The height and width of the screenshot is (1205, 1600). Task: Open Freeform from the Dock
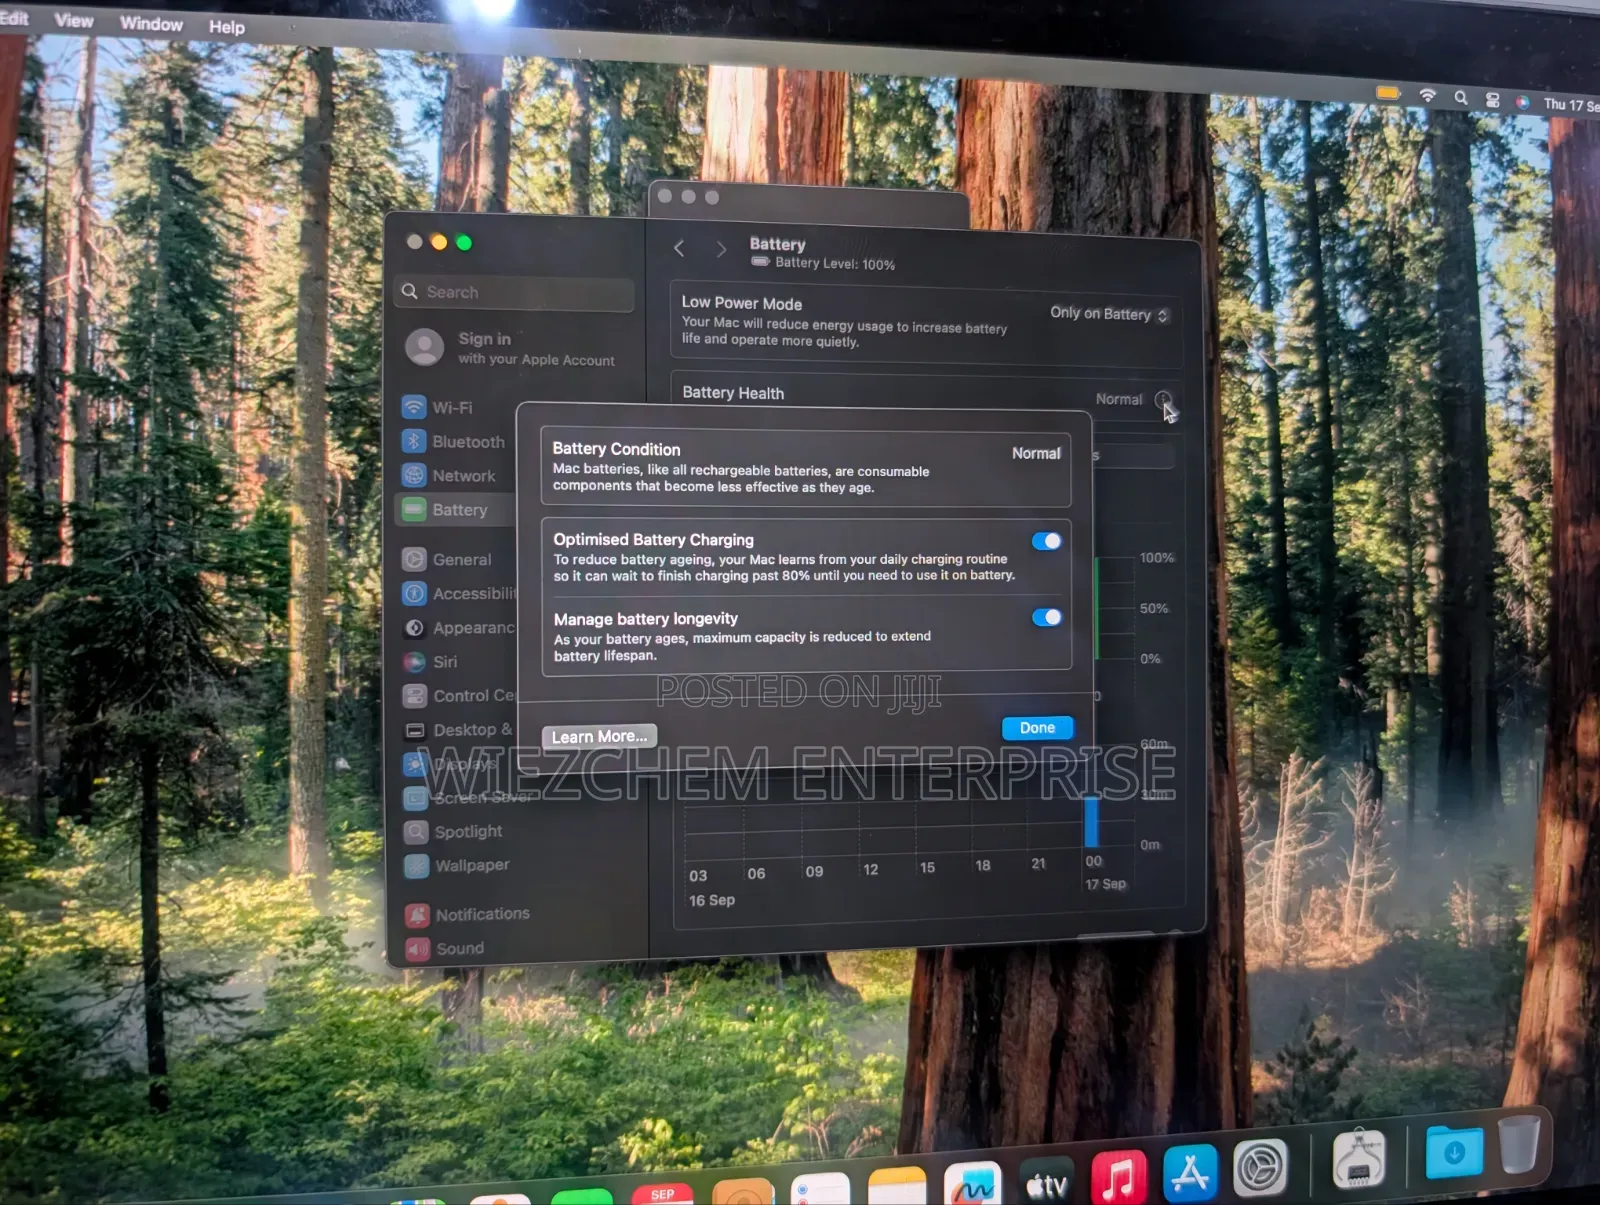pos(973,1186)
